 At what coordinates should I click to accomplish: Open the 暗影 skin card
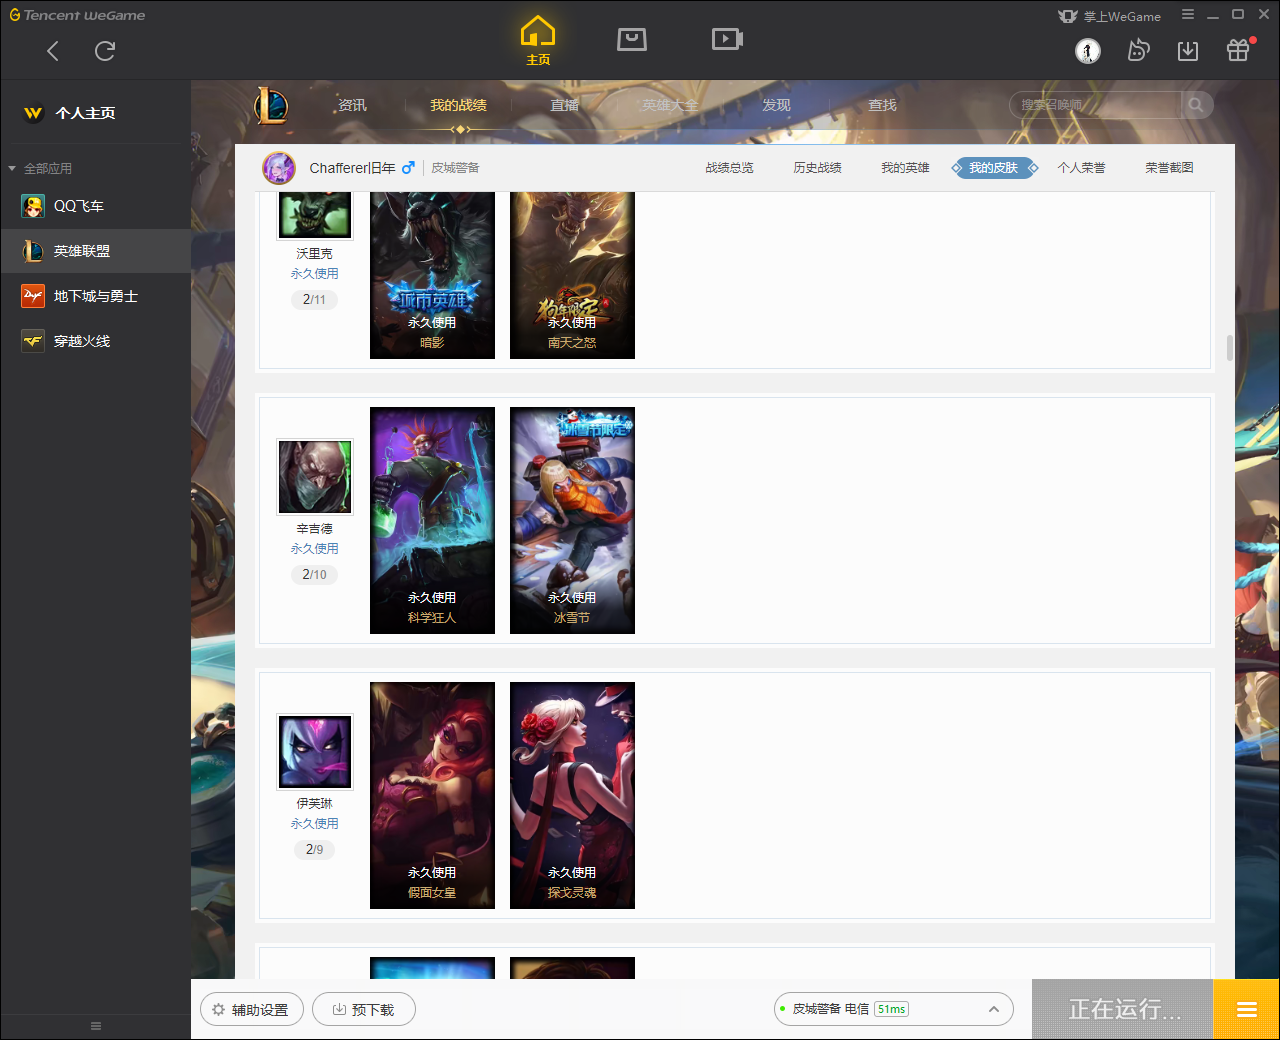[x=432, y=275]
